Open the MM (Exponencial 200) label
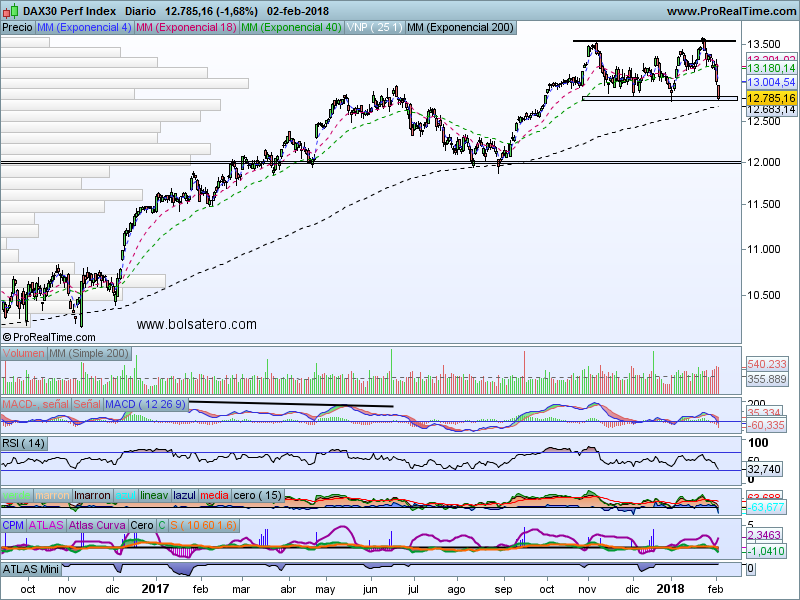 (x=461, y=28)
